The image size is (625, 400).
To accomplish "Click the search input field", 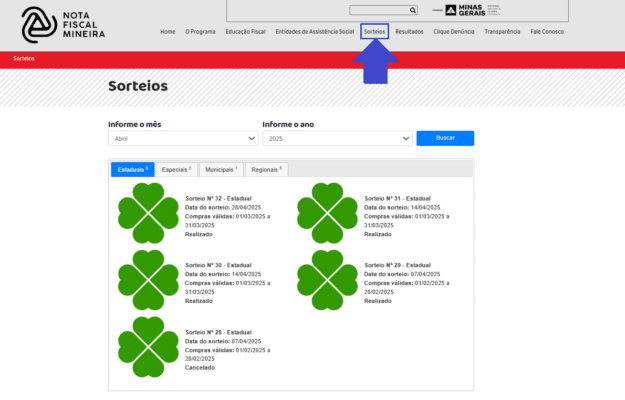I will pyautogui.click(x=379, y=10).
